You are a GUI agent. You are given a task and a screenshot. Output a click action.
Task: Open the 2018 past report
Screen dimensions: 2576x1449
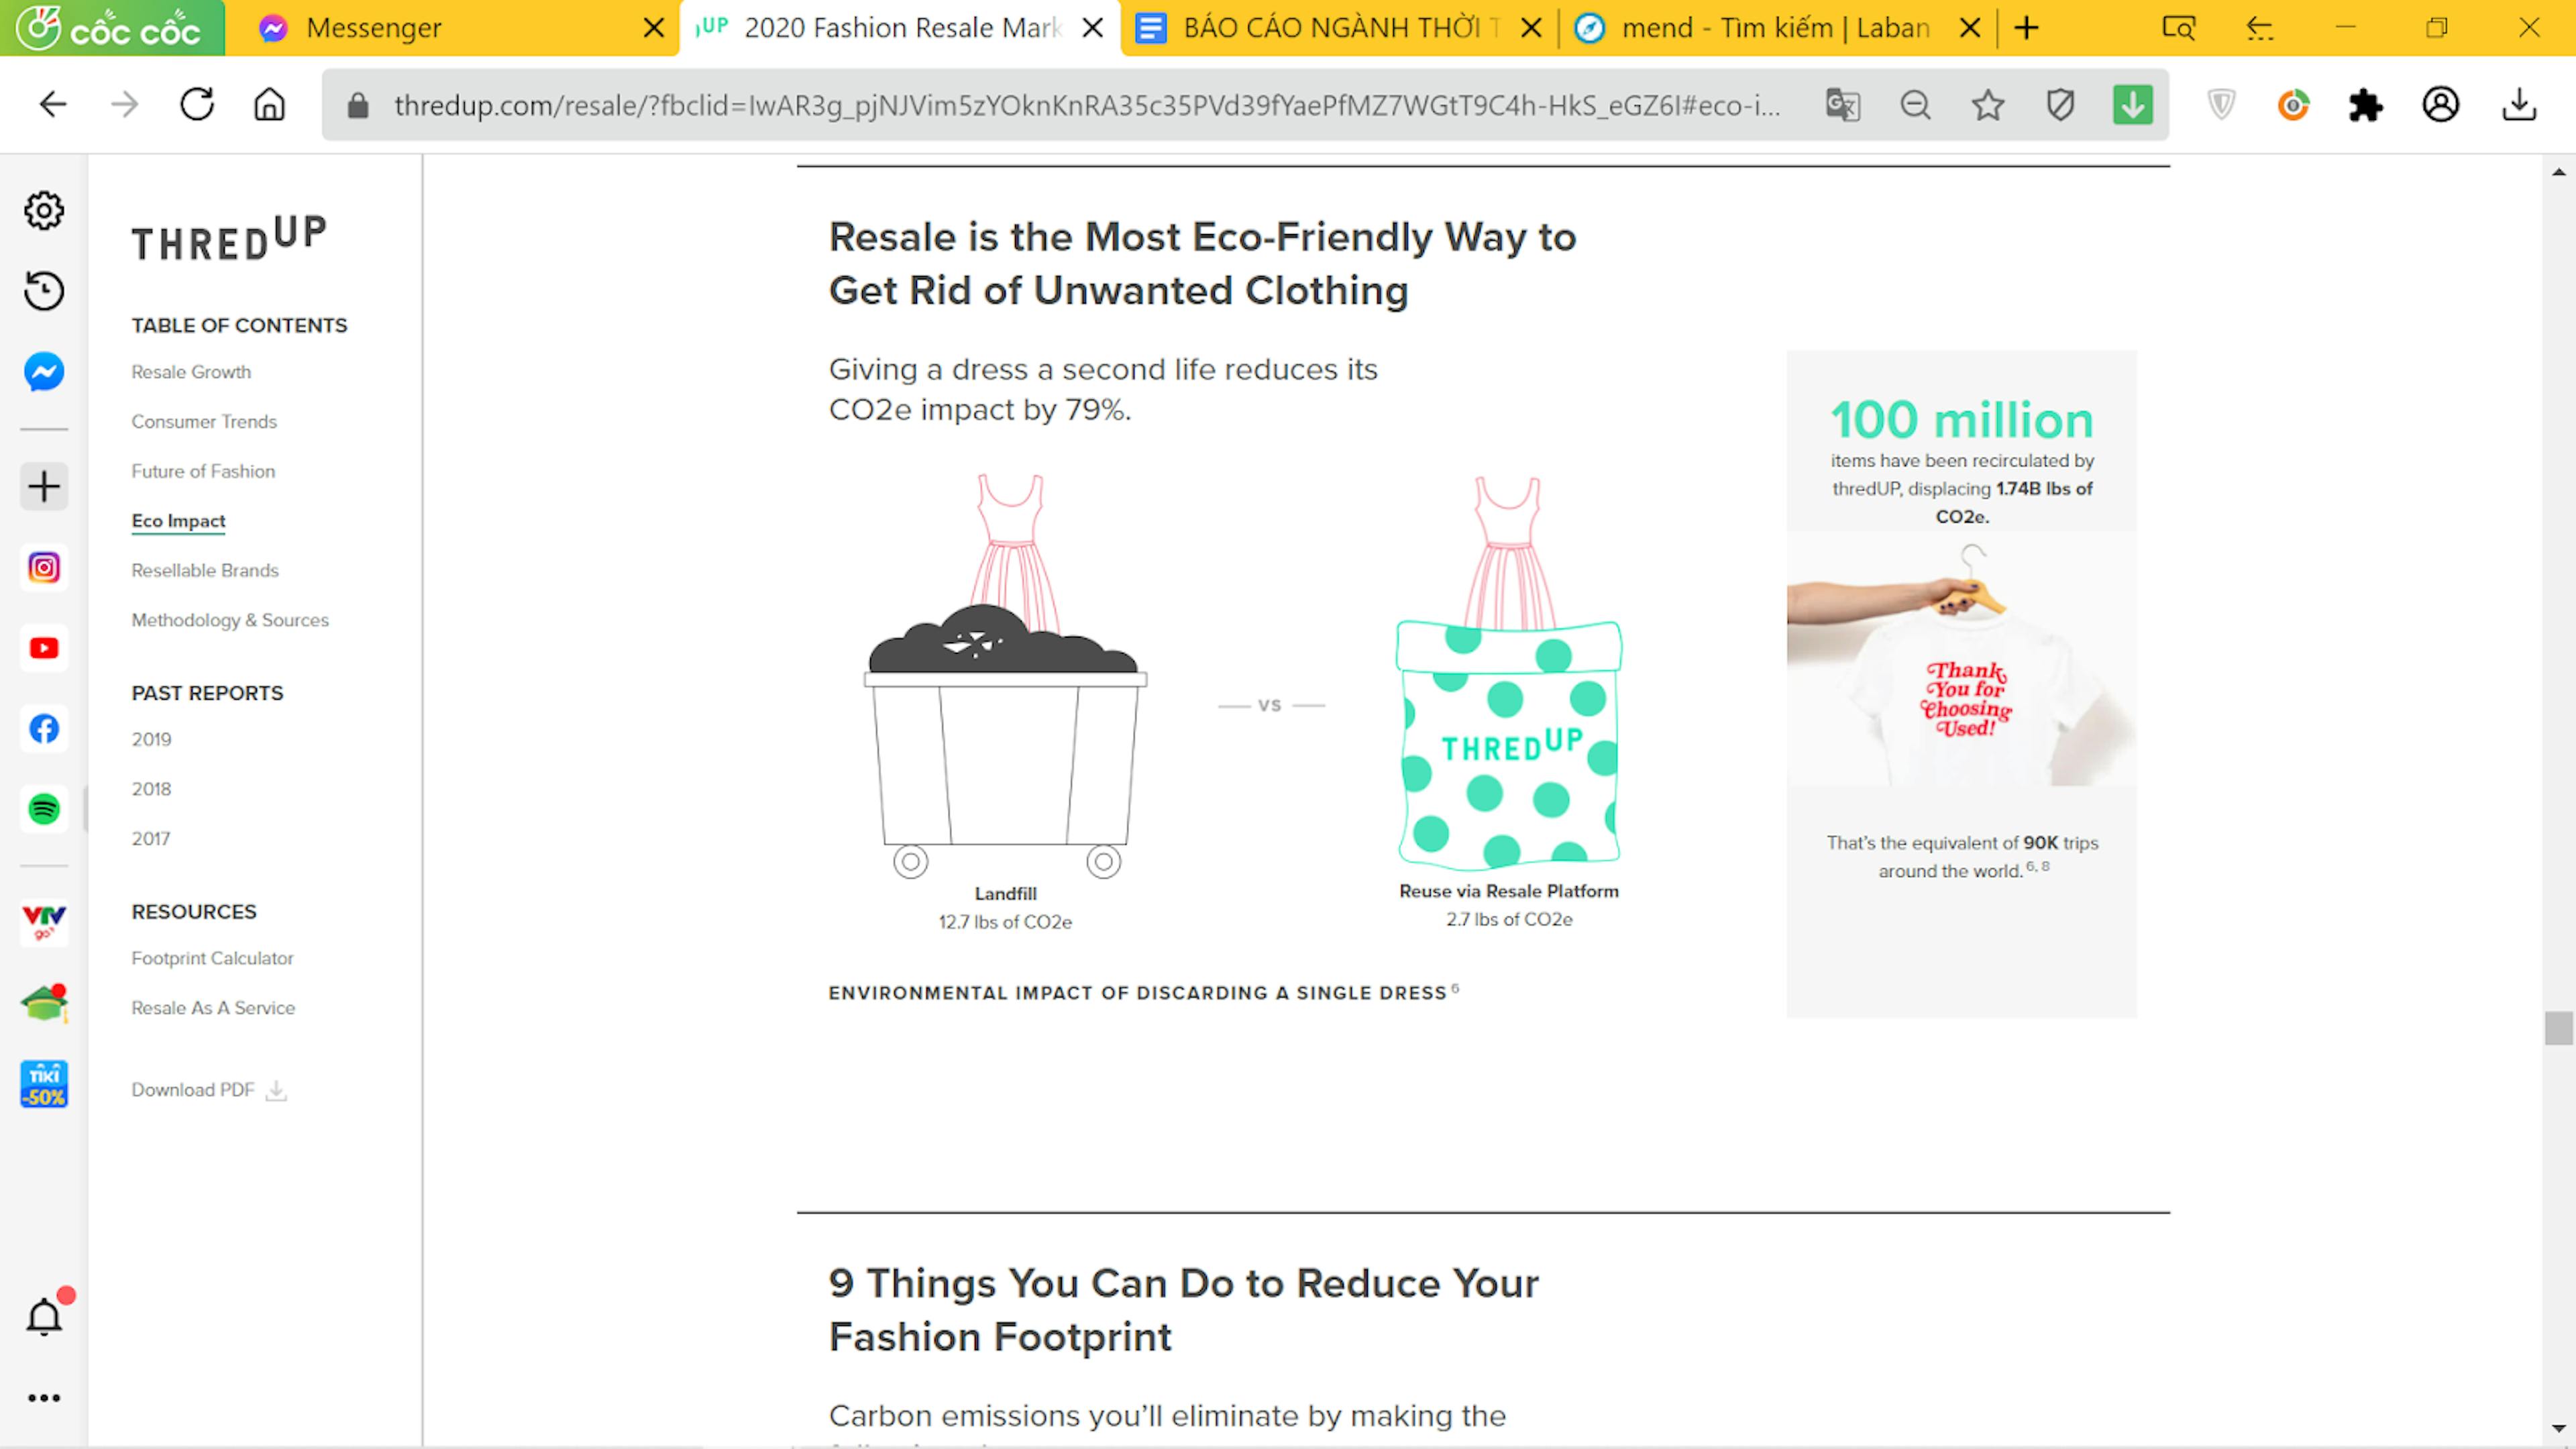[151, 789]
